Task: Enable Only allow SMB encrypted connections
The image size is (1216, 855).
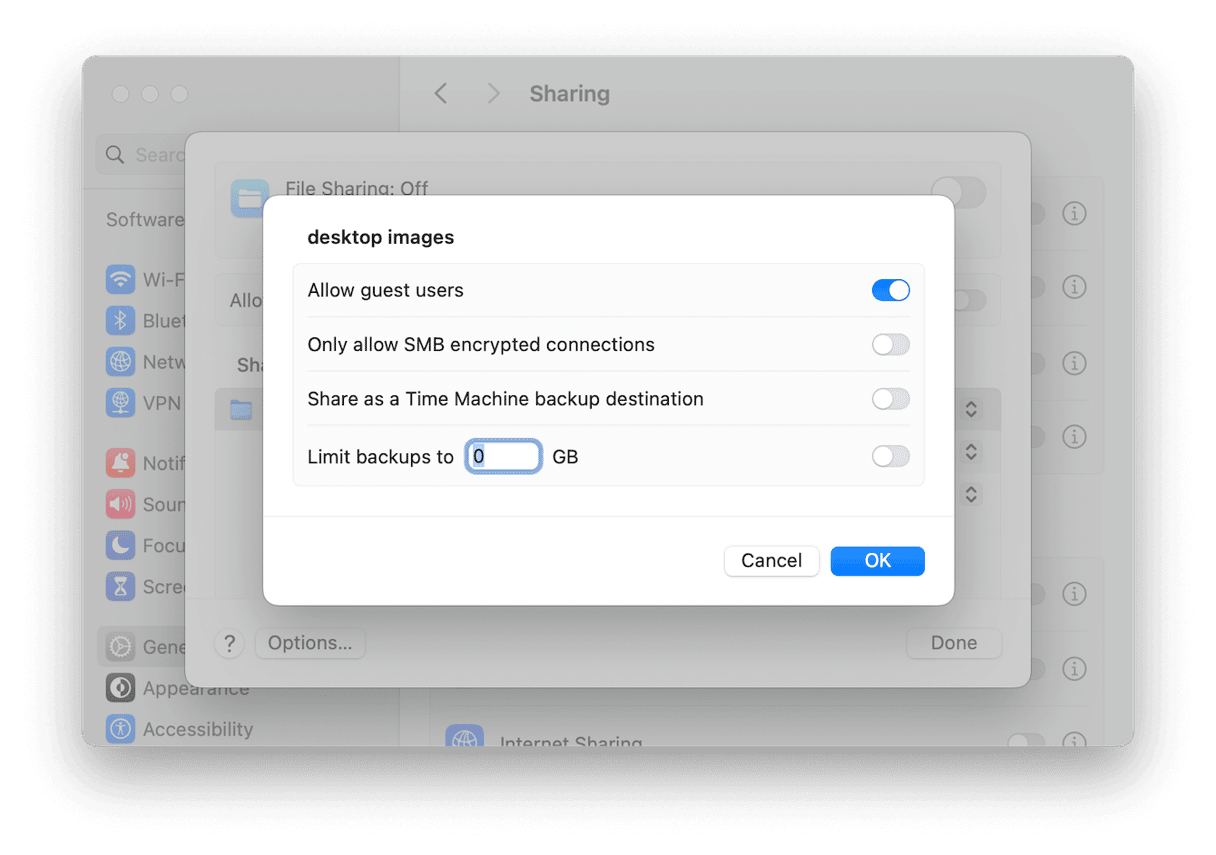Action: [x=890, y=344]
